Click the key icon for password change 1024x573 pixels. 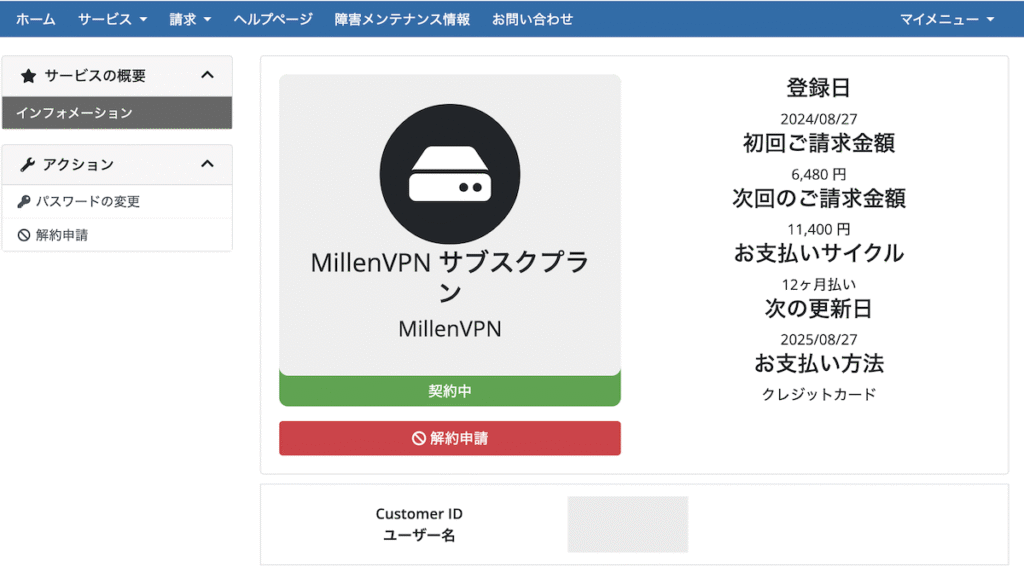[x=24, y=202]
